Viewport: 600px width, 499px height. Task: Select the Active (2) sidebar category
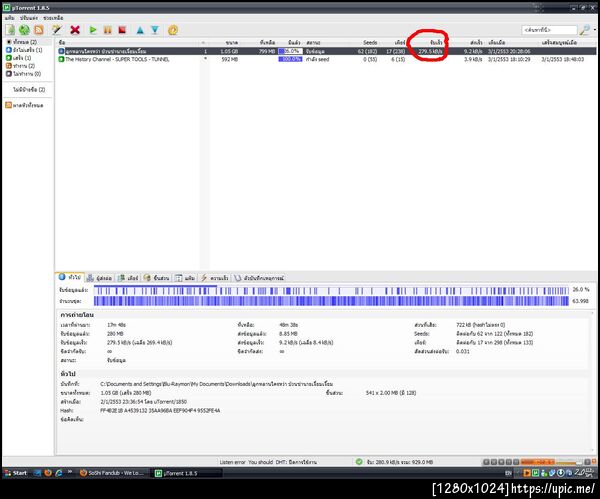click(24, 66)
